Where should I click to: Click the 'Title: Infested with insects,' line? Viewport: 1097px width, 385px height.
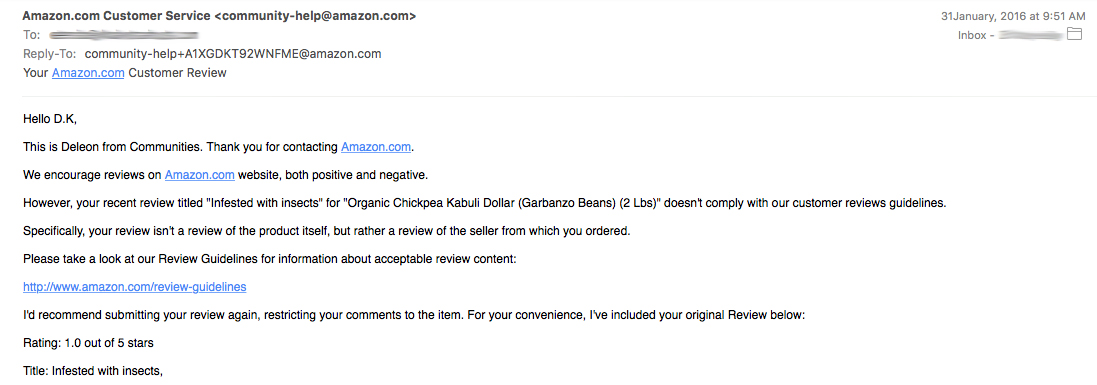click(93, 371)
